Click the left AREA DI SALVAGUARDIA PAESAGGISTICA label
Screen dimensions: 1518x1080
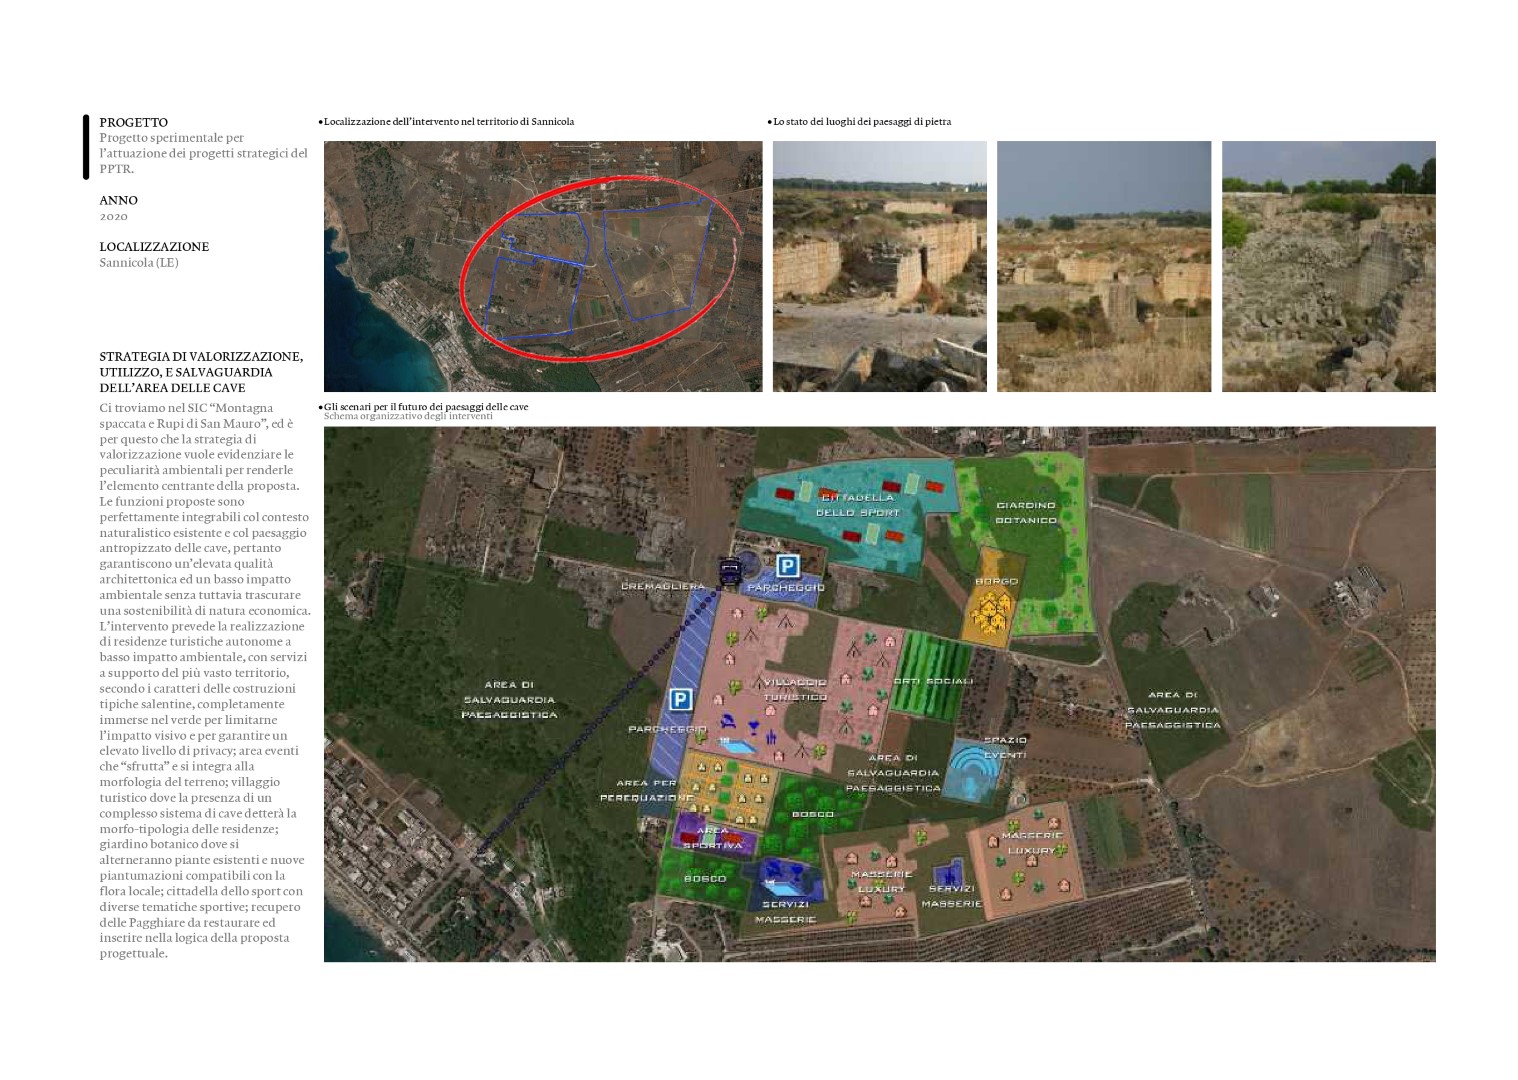(509, 700)
